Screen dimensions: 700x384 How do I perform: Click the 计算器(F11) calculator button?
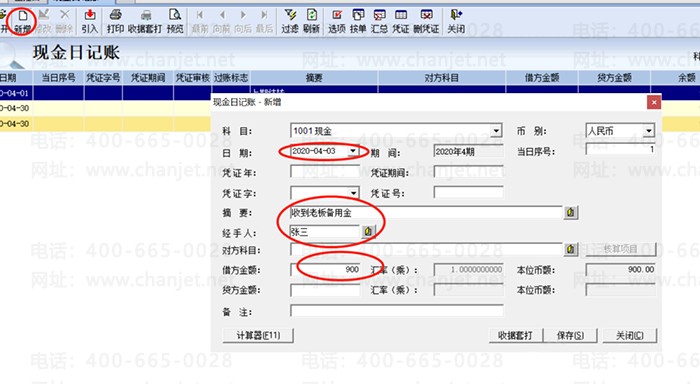258,335
